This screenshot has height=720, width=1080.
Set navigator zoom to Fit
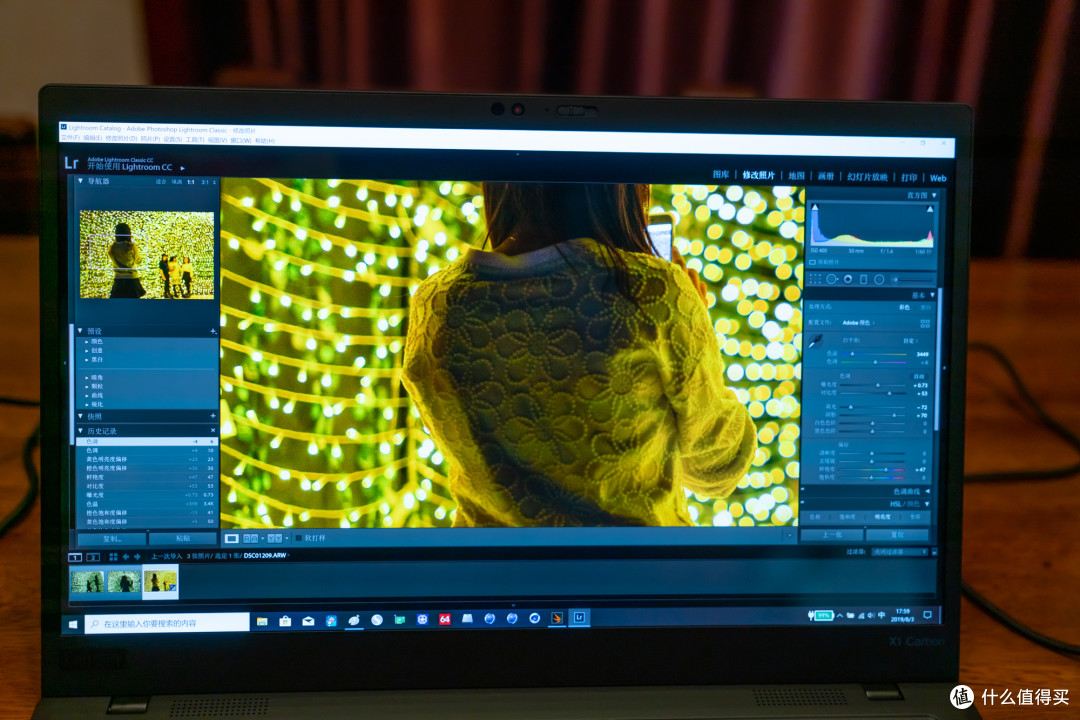point(161,182)
